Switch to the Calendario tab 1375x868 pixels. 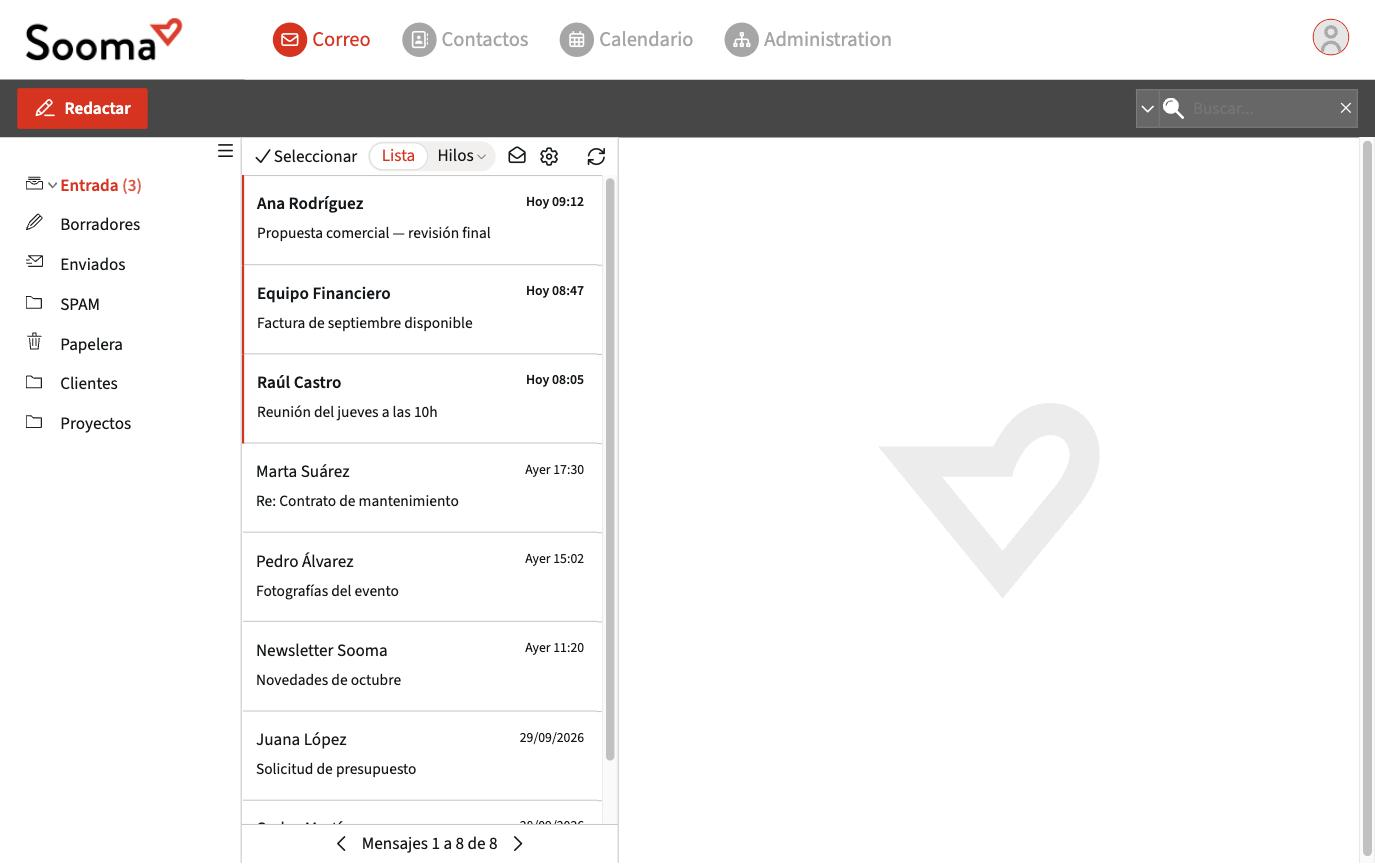626,39
